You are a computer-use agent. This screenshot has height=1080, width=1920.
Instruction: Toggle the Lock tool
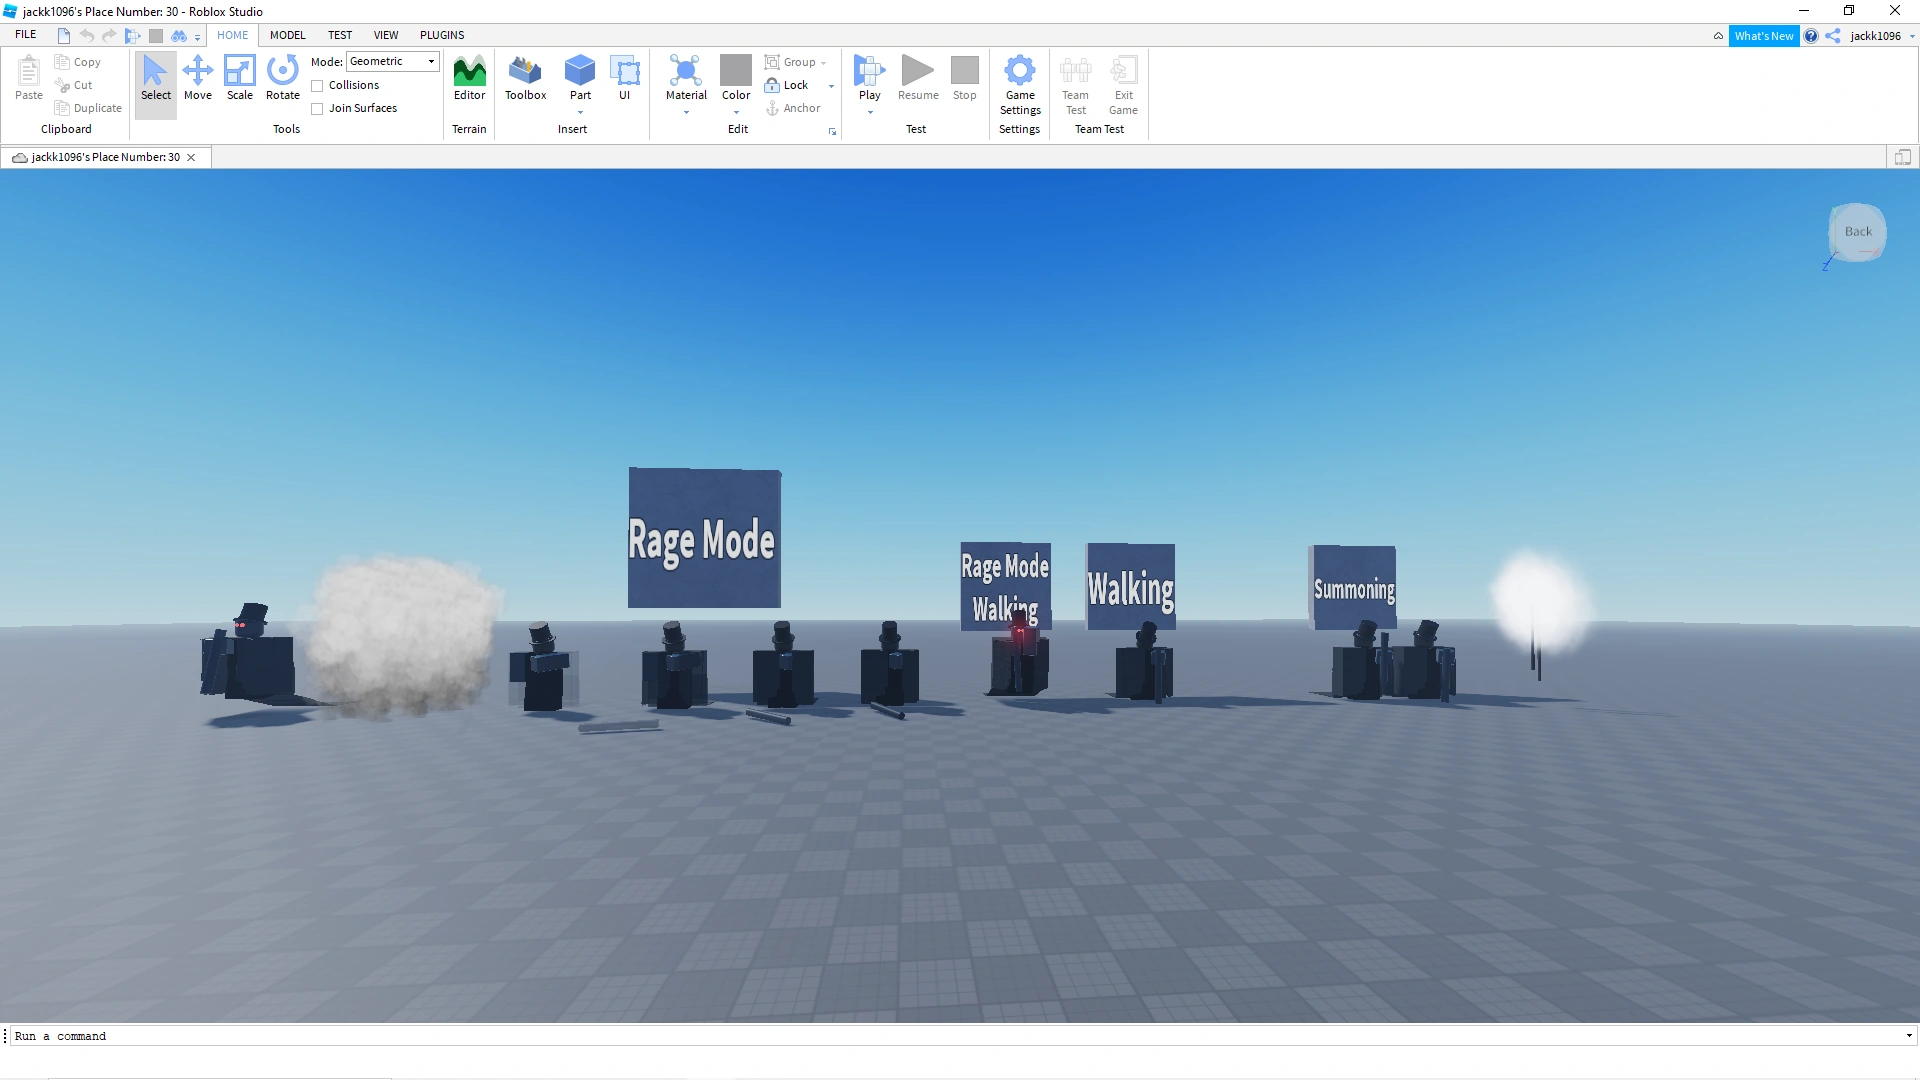coord(787,85)
